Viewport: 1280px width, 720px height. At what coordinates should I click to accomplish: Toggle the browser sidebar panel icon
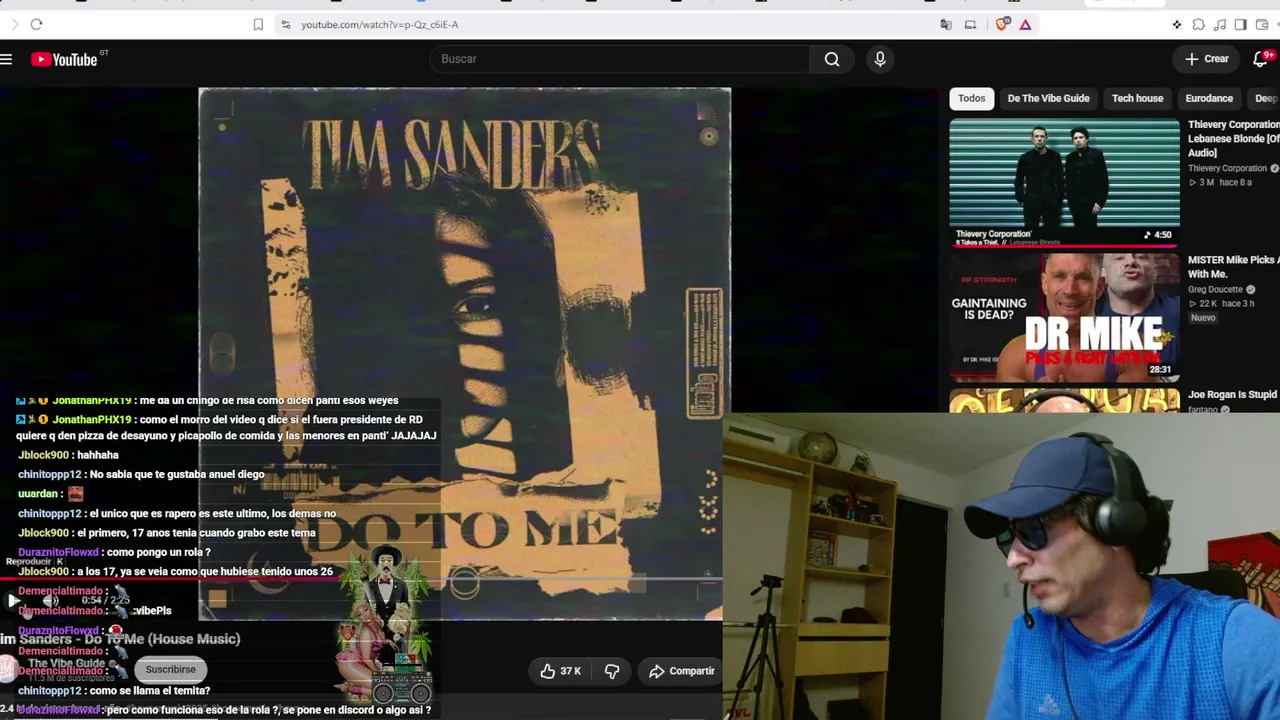pos(1240,24)
